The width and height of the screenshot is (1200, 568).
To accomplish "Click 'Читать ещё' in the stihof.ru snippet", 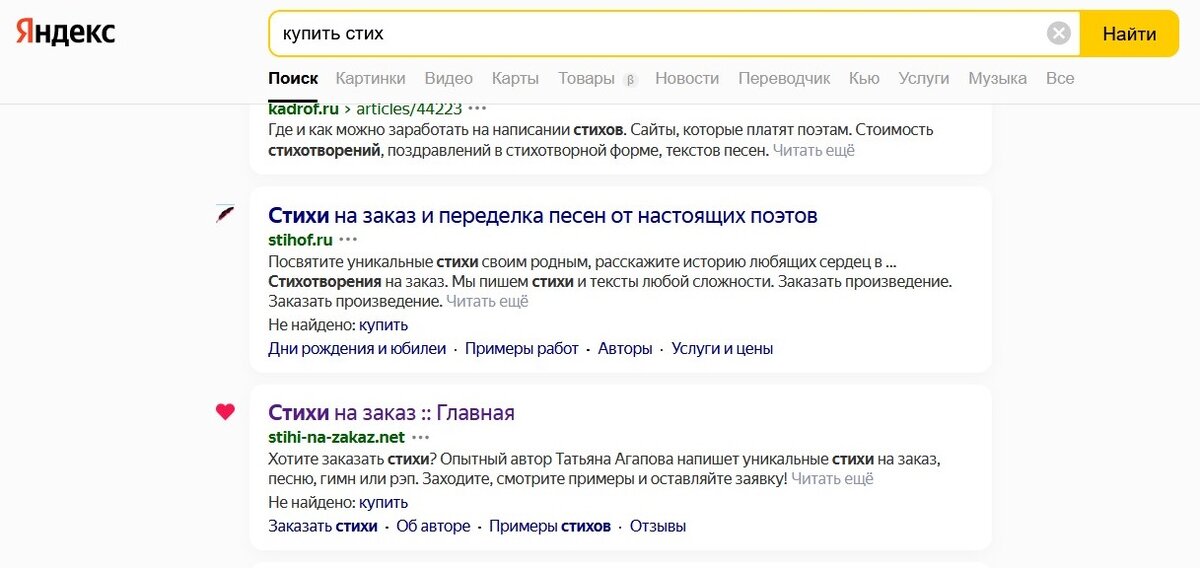I will click(487, 300).
